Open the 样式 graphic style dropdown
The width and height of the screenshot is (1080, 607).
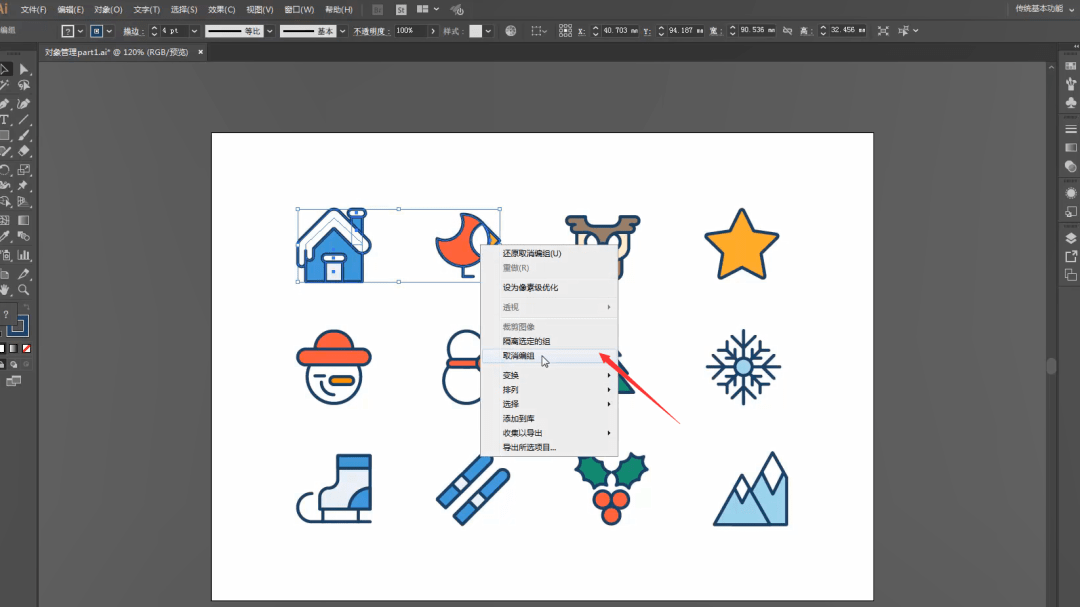click(x=488, y=31)
